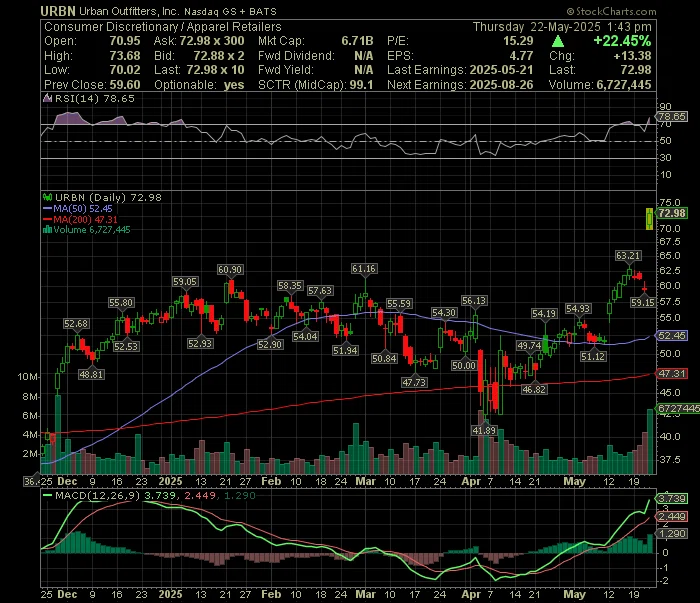The width and height of the screenshot is (700, 603).
Task: Click the High 73.68 value
Action: pos(125,56)
